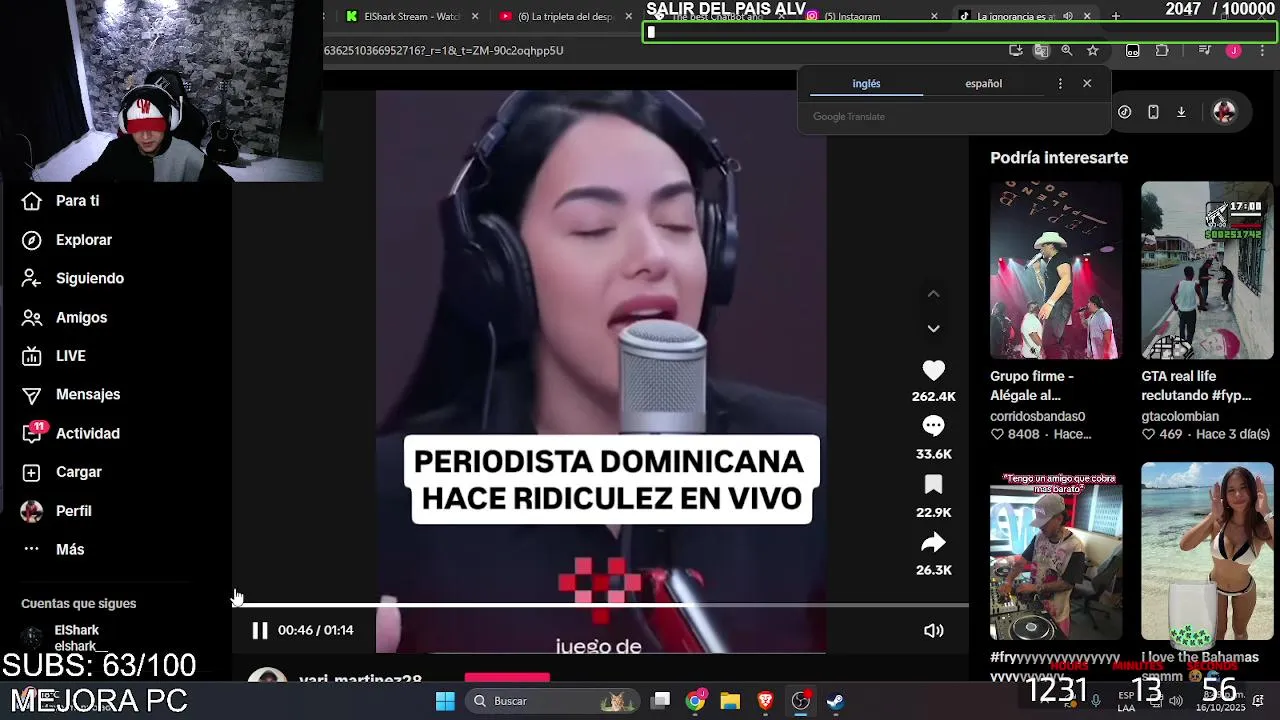Open Google Translate options menu
This screenshot has height=720, width=1280.
coord(1060,84)
